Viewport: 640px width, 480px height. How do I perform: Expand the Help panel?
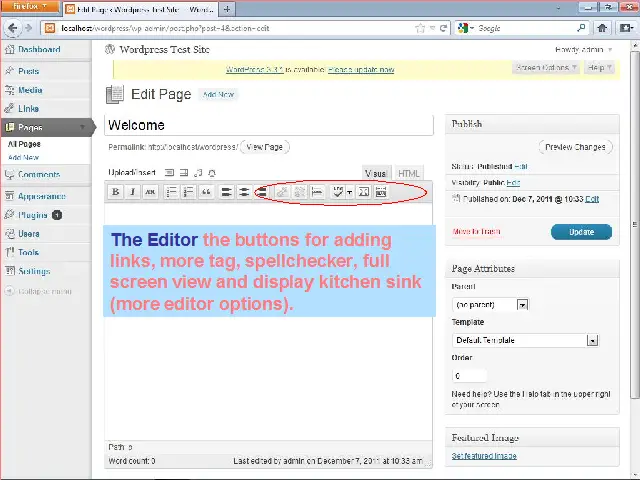(x=599, y=67)
